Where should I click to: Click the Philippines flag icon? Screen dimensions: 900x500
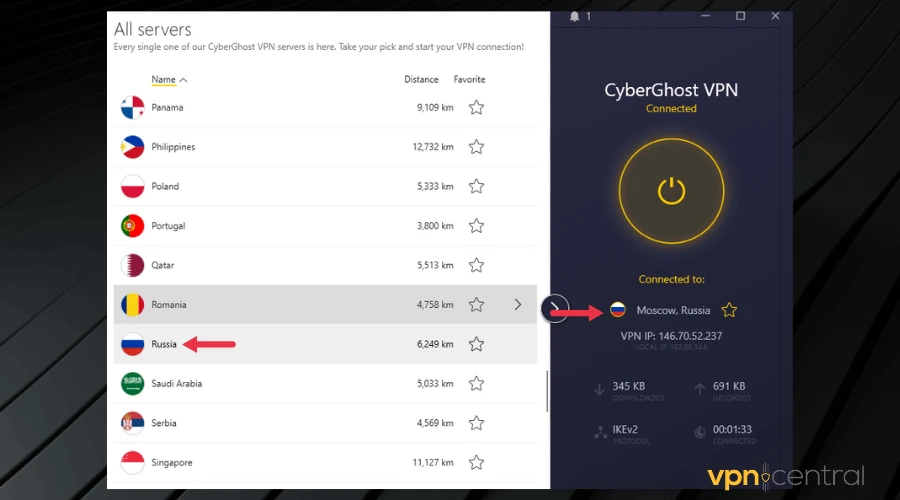point(133,147)
